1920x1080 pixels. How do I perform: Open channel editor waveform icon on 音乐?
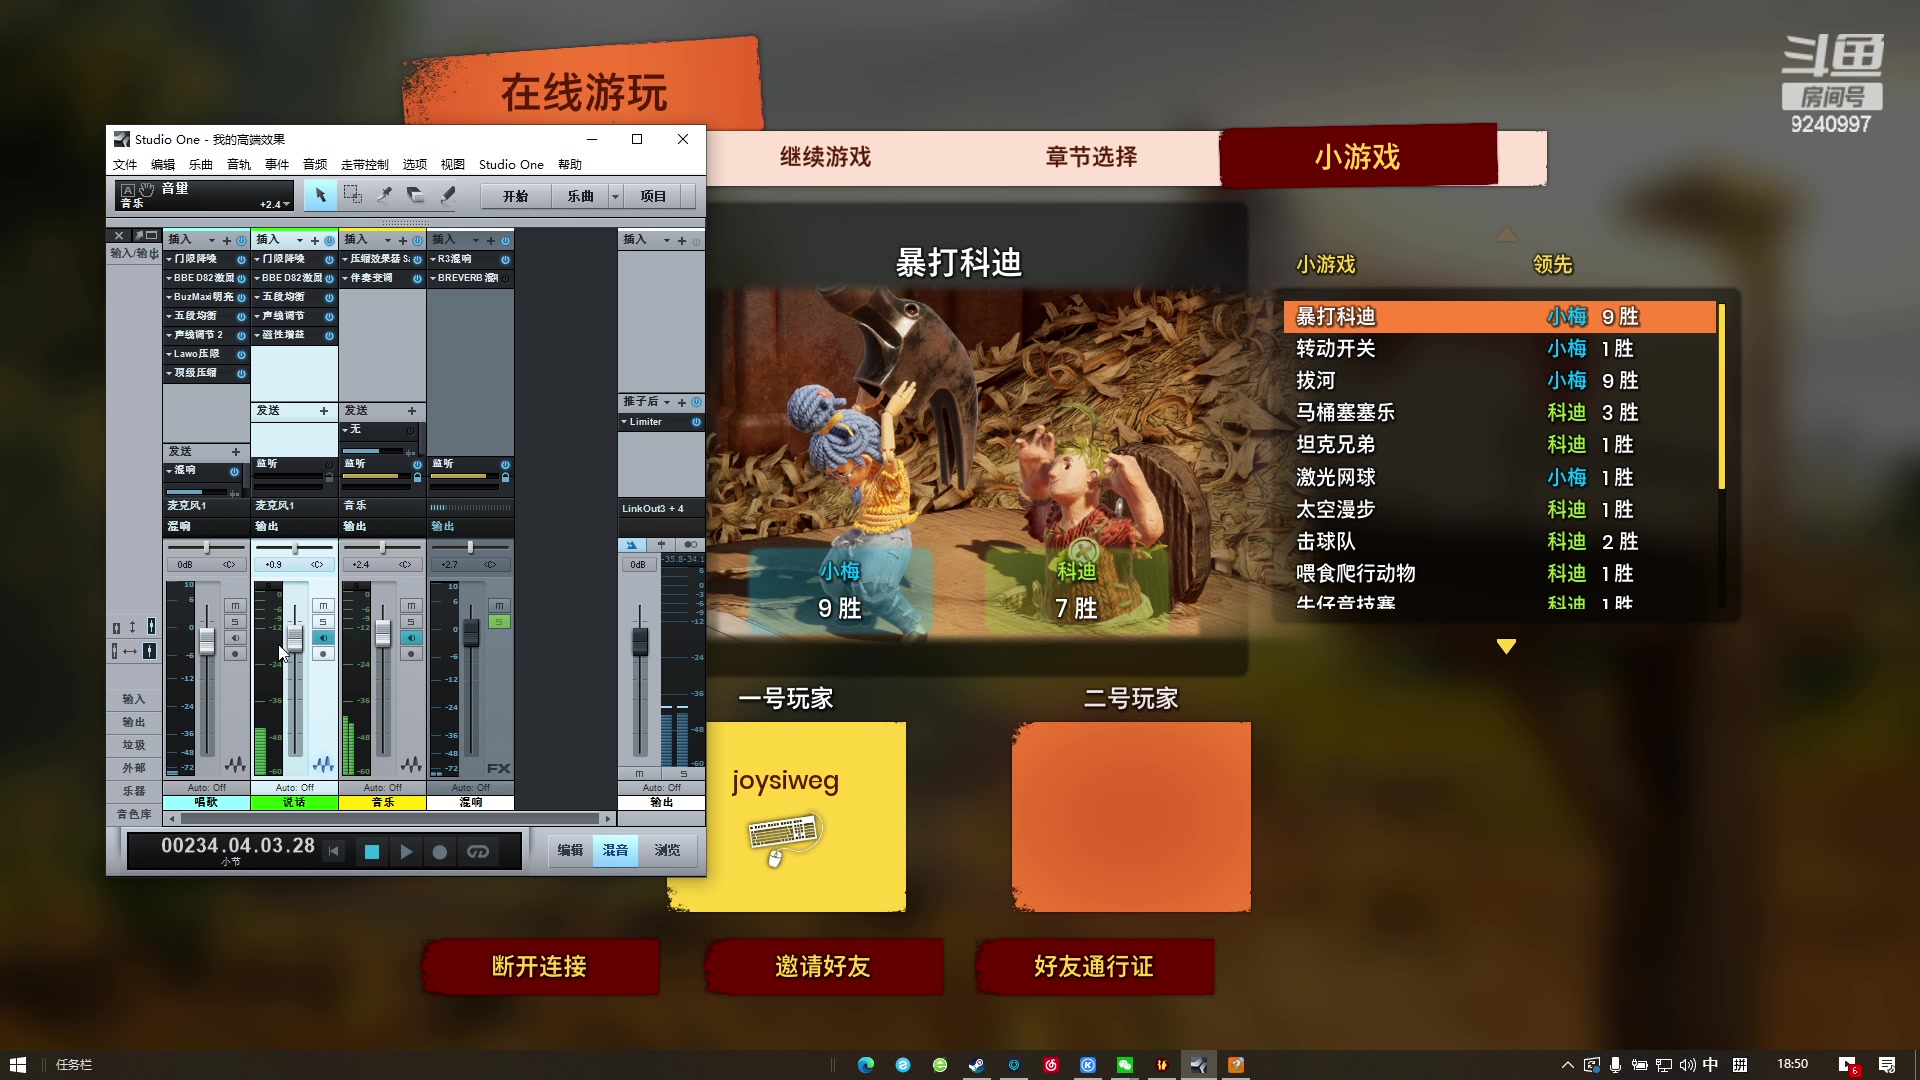(411, 765)
